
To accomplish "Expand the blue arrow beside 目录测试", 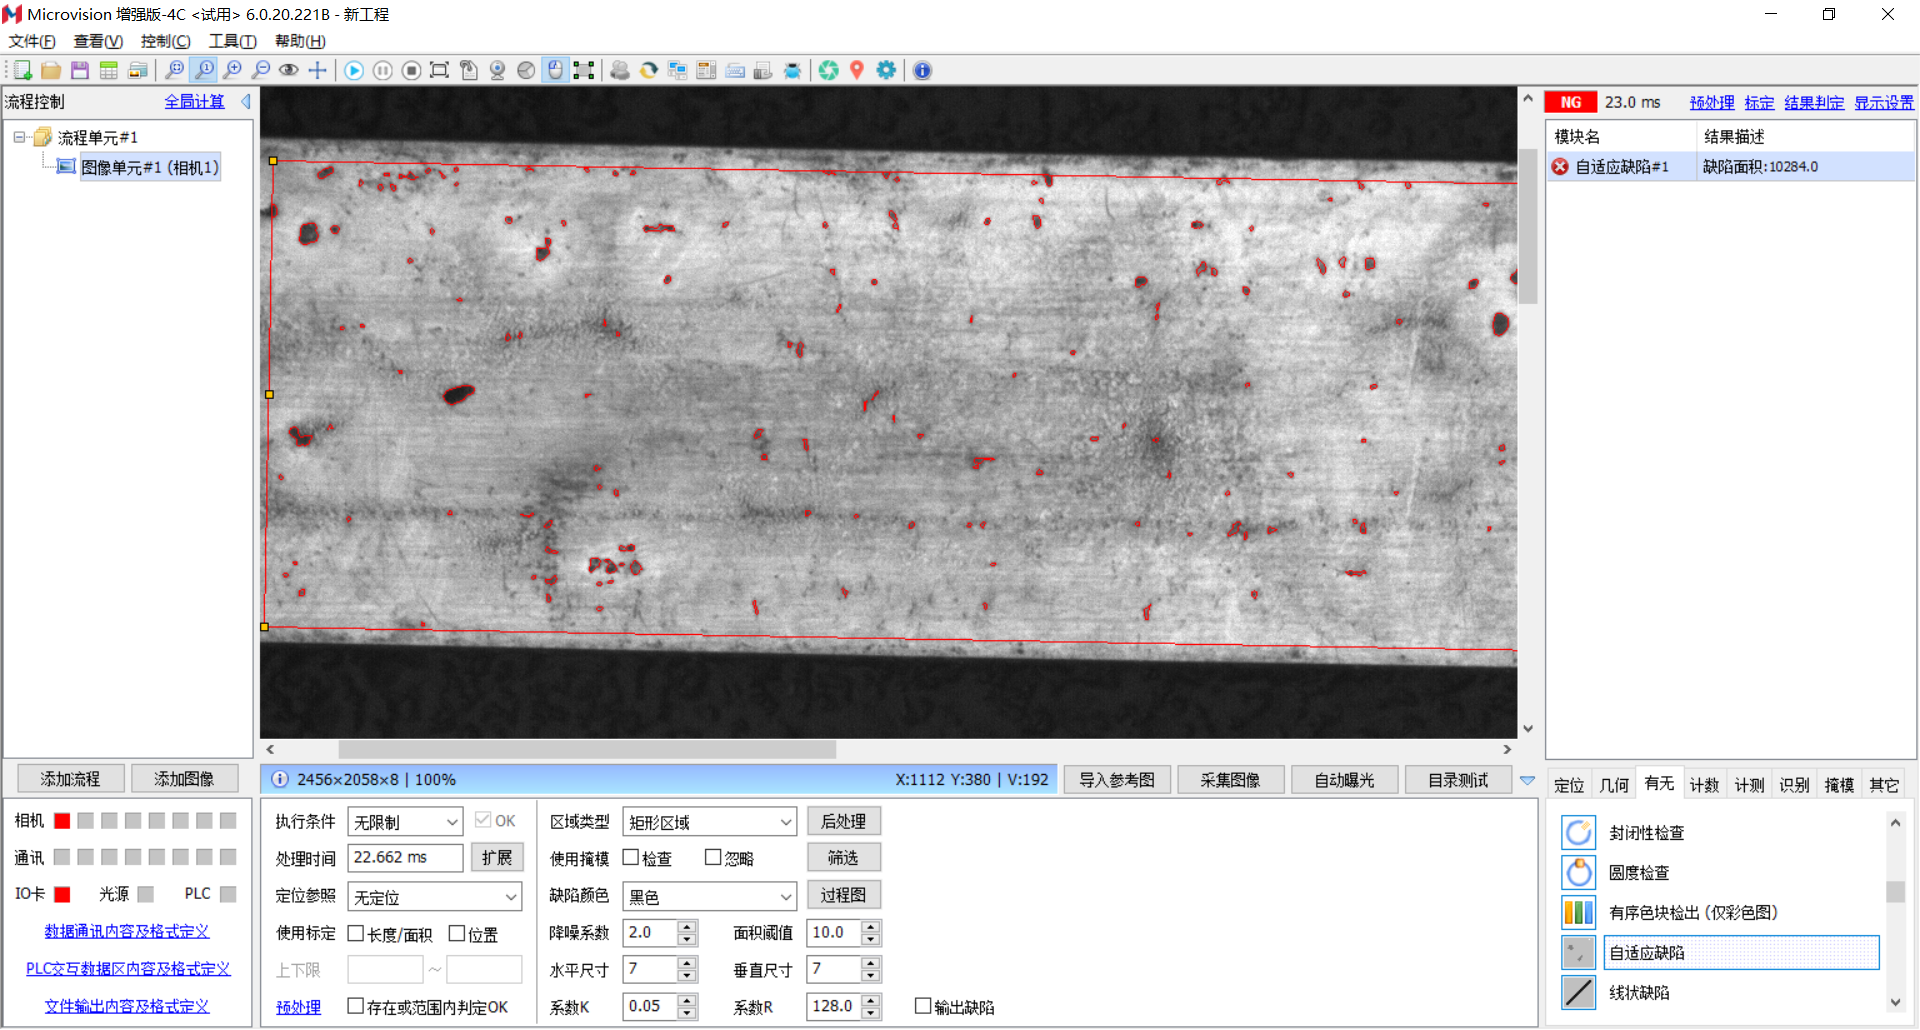I will [1527, 780].
